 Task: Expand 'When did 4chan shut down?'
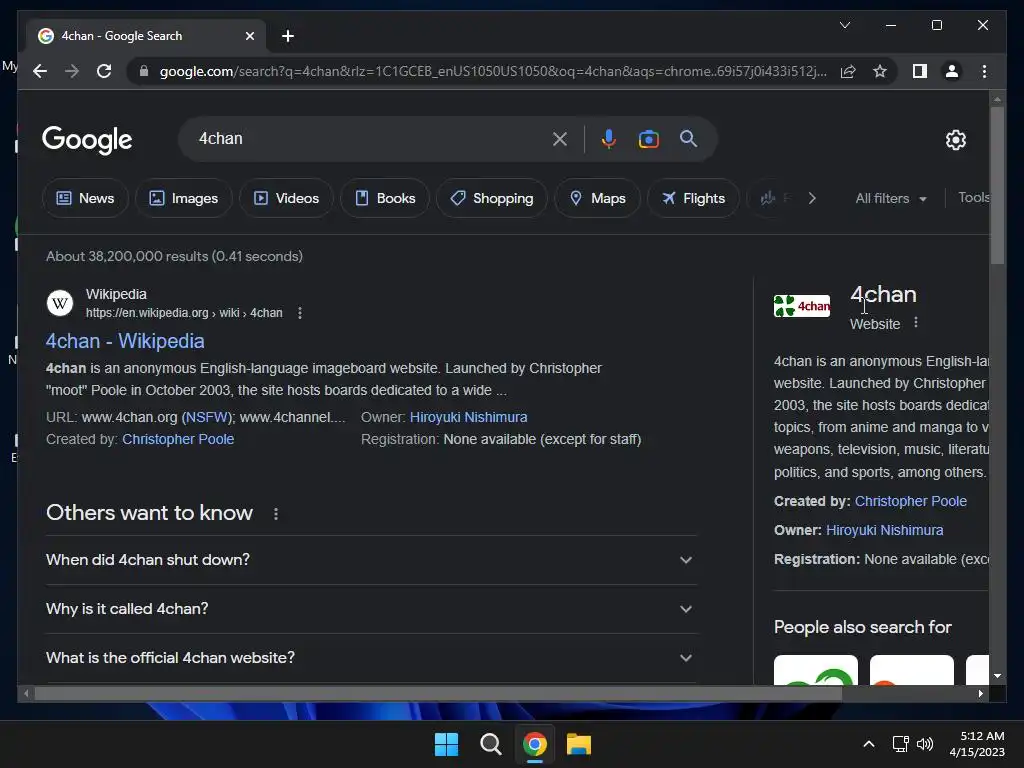371,560
